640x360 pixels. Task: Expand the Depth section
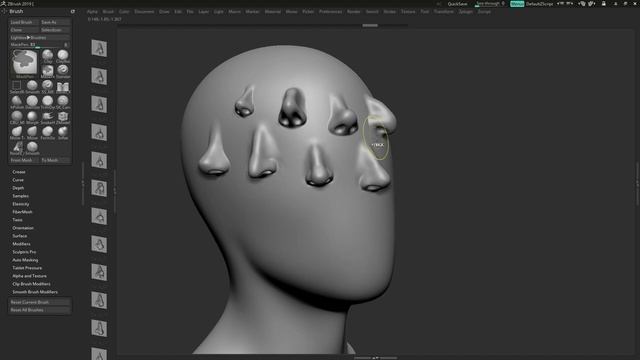click(x=18, y=188)
